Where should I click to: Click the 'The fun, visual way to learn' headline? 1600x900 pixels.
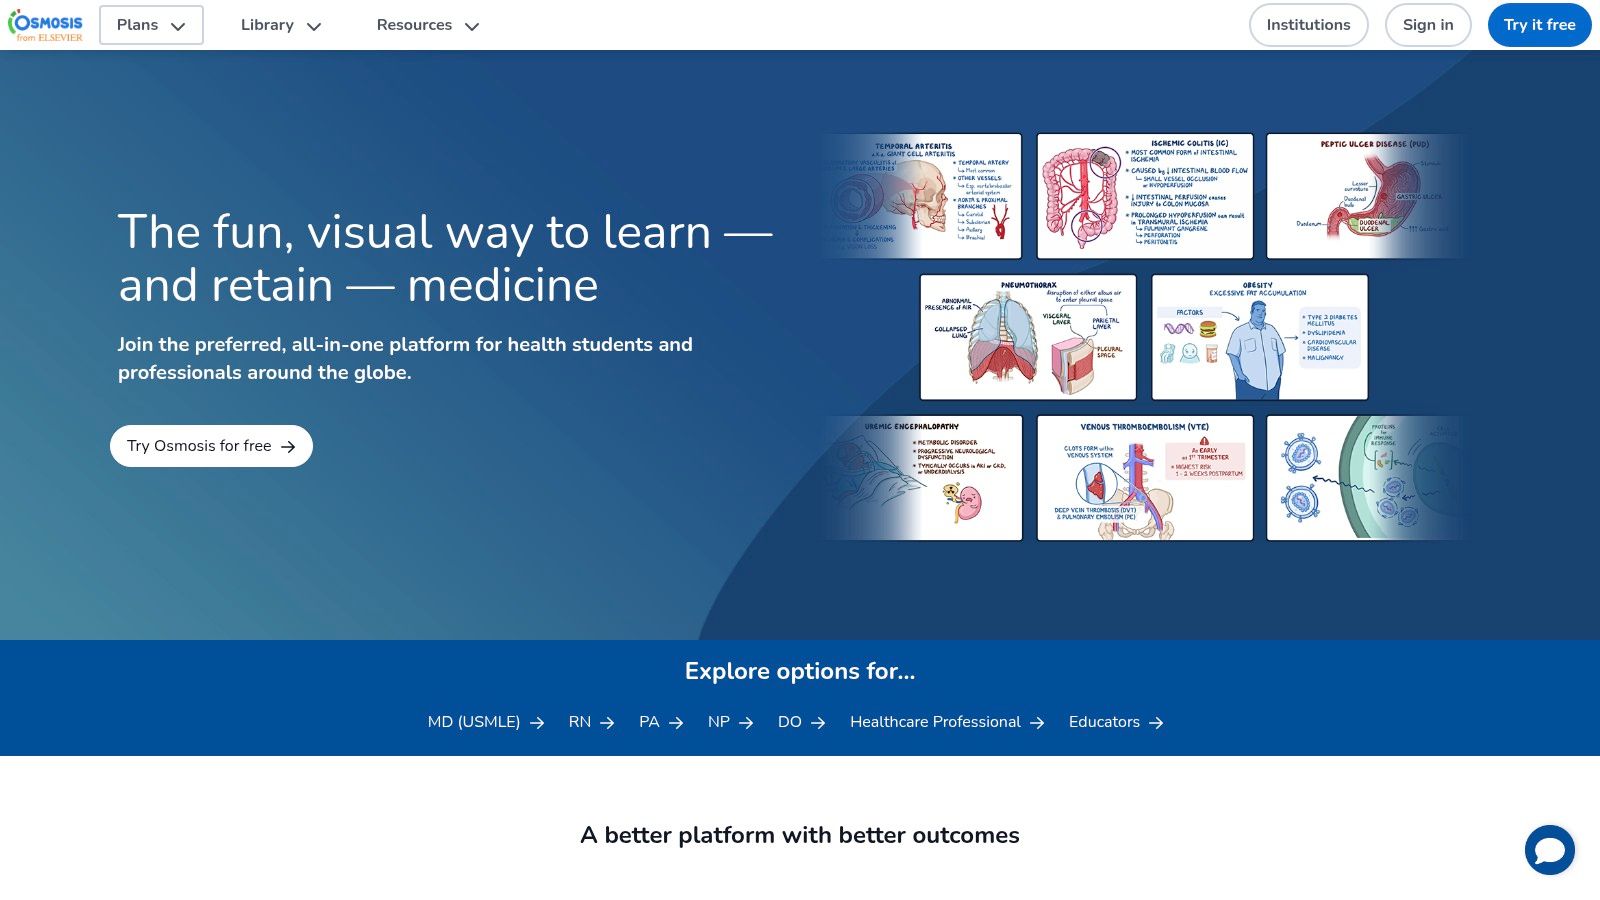[446, 258]
